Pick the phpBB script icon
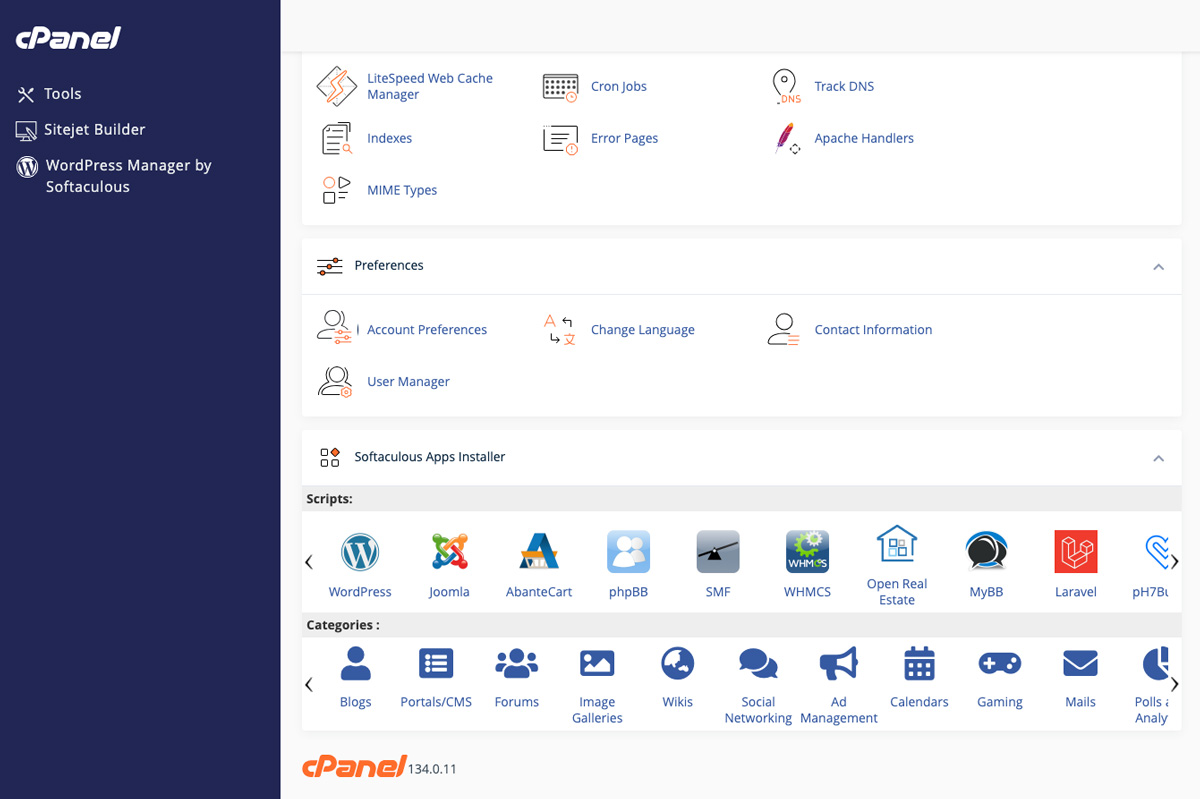Screen dimensions: 1200x799 [628, 551]
